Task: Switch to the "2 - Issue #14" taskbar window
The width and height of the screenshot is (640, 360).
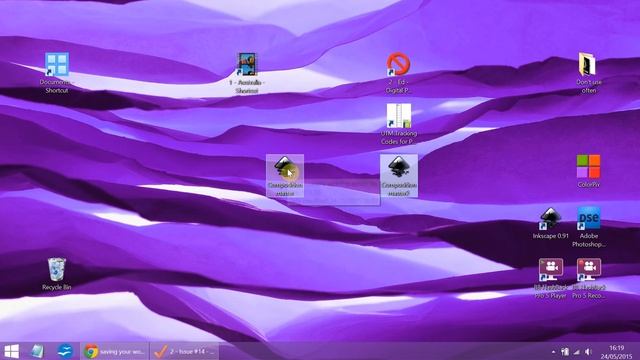Action: (184, 351)
